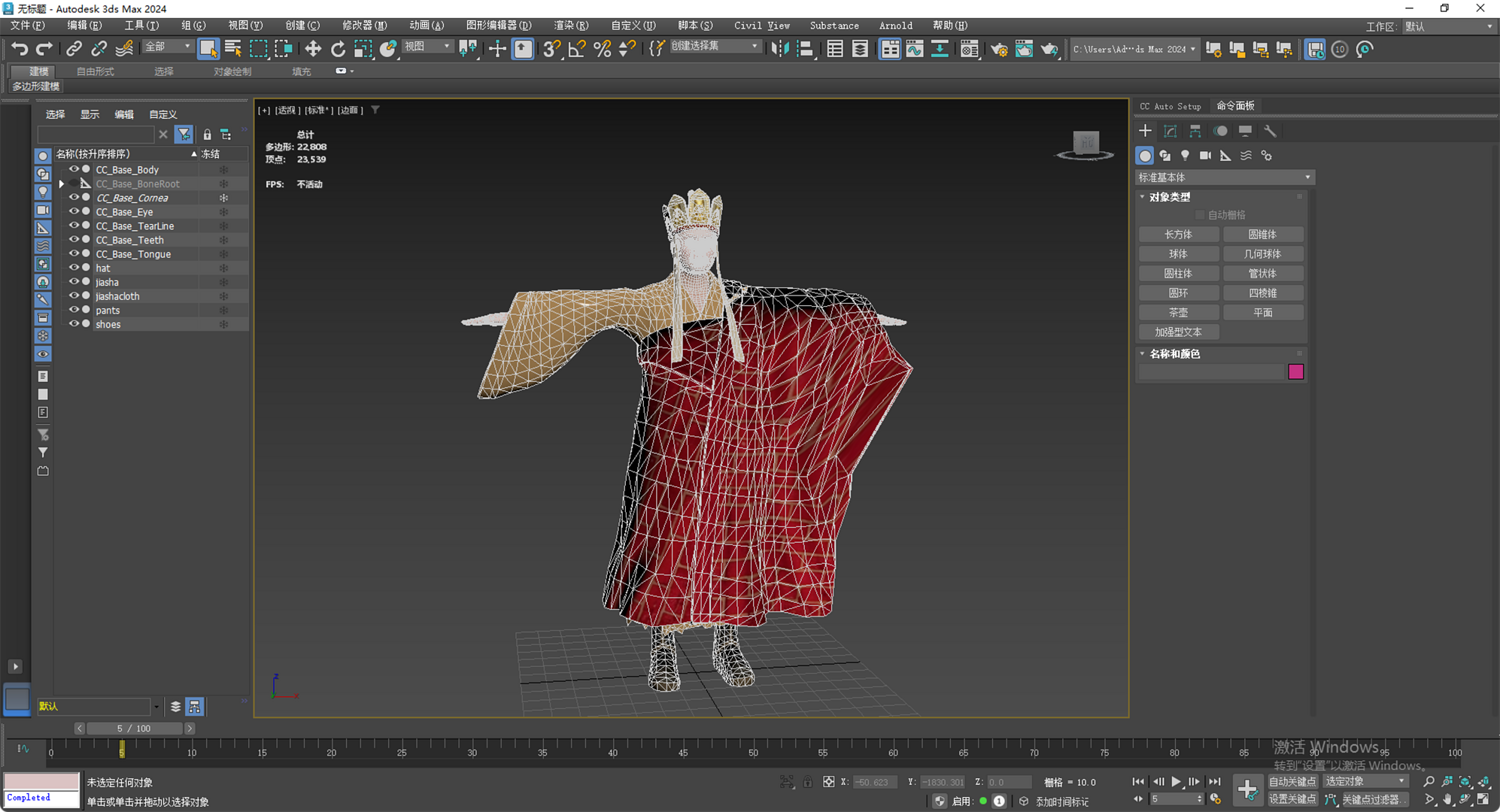This screenshot has height=812, width=1500.
Task: Hide the hat object using eye icon
Action: (x=73, y=268)
